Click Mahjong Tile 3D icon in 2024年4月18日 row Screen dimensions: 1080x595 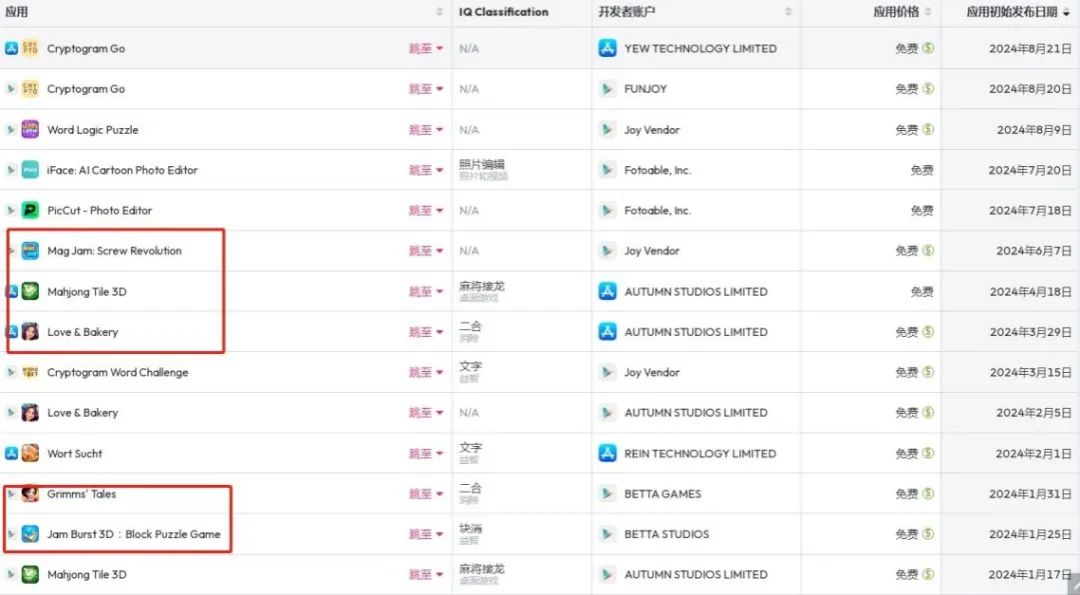(x=30, y=291)
